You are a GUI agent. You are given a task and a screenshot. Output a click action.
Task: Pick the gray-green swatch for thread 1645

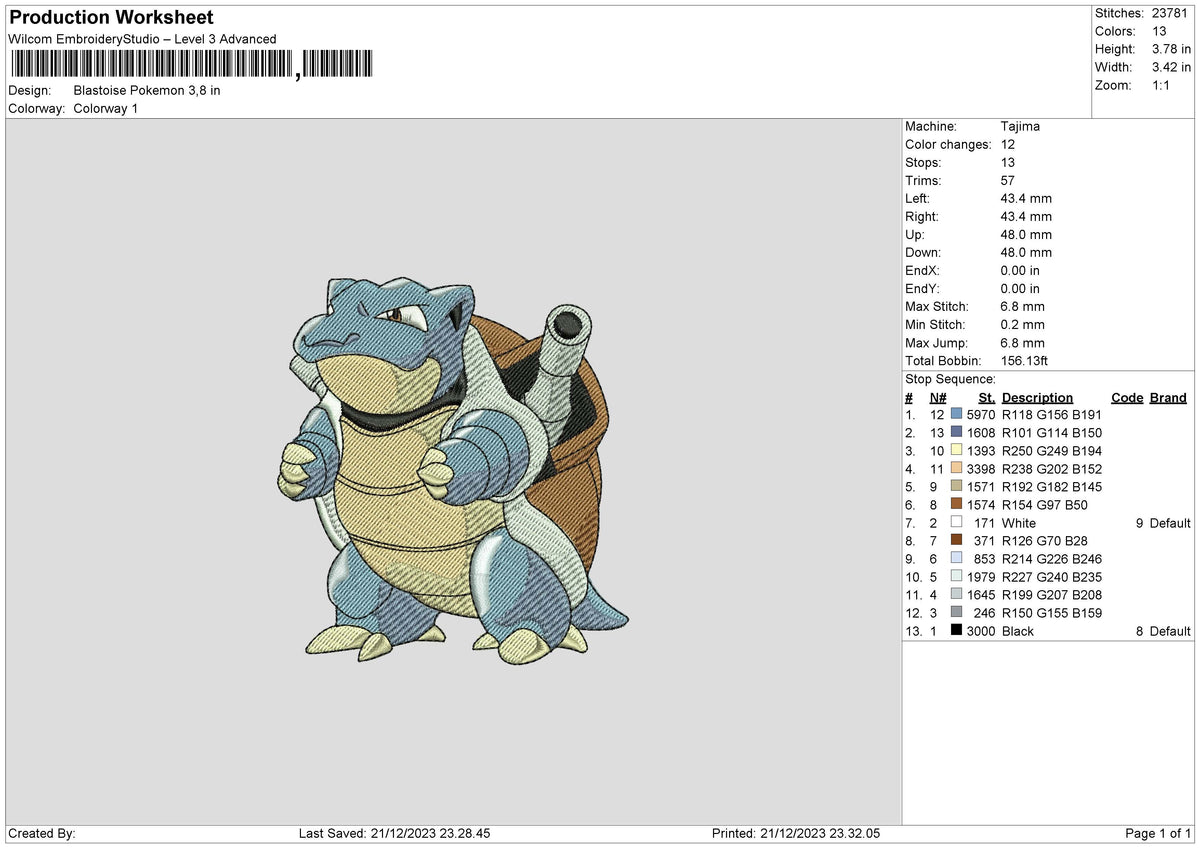(x=957, y=594)
